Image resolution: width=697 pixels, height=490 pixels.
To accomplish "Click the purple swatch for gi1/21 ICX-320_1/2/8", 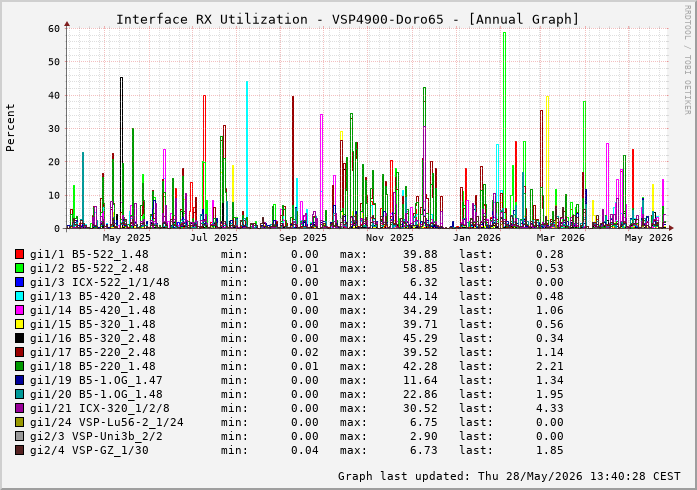I will coord(19,408).
